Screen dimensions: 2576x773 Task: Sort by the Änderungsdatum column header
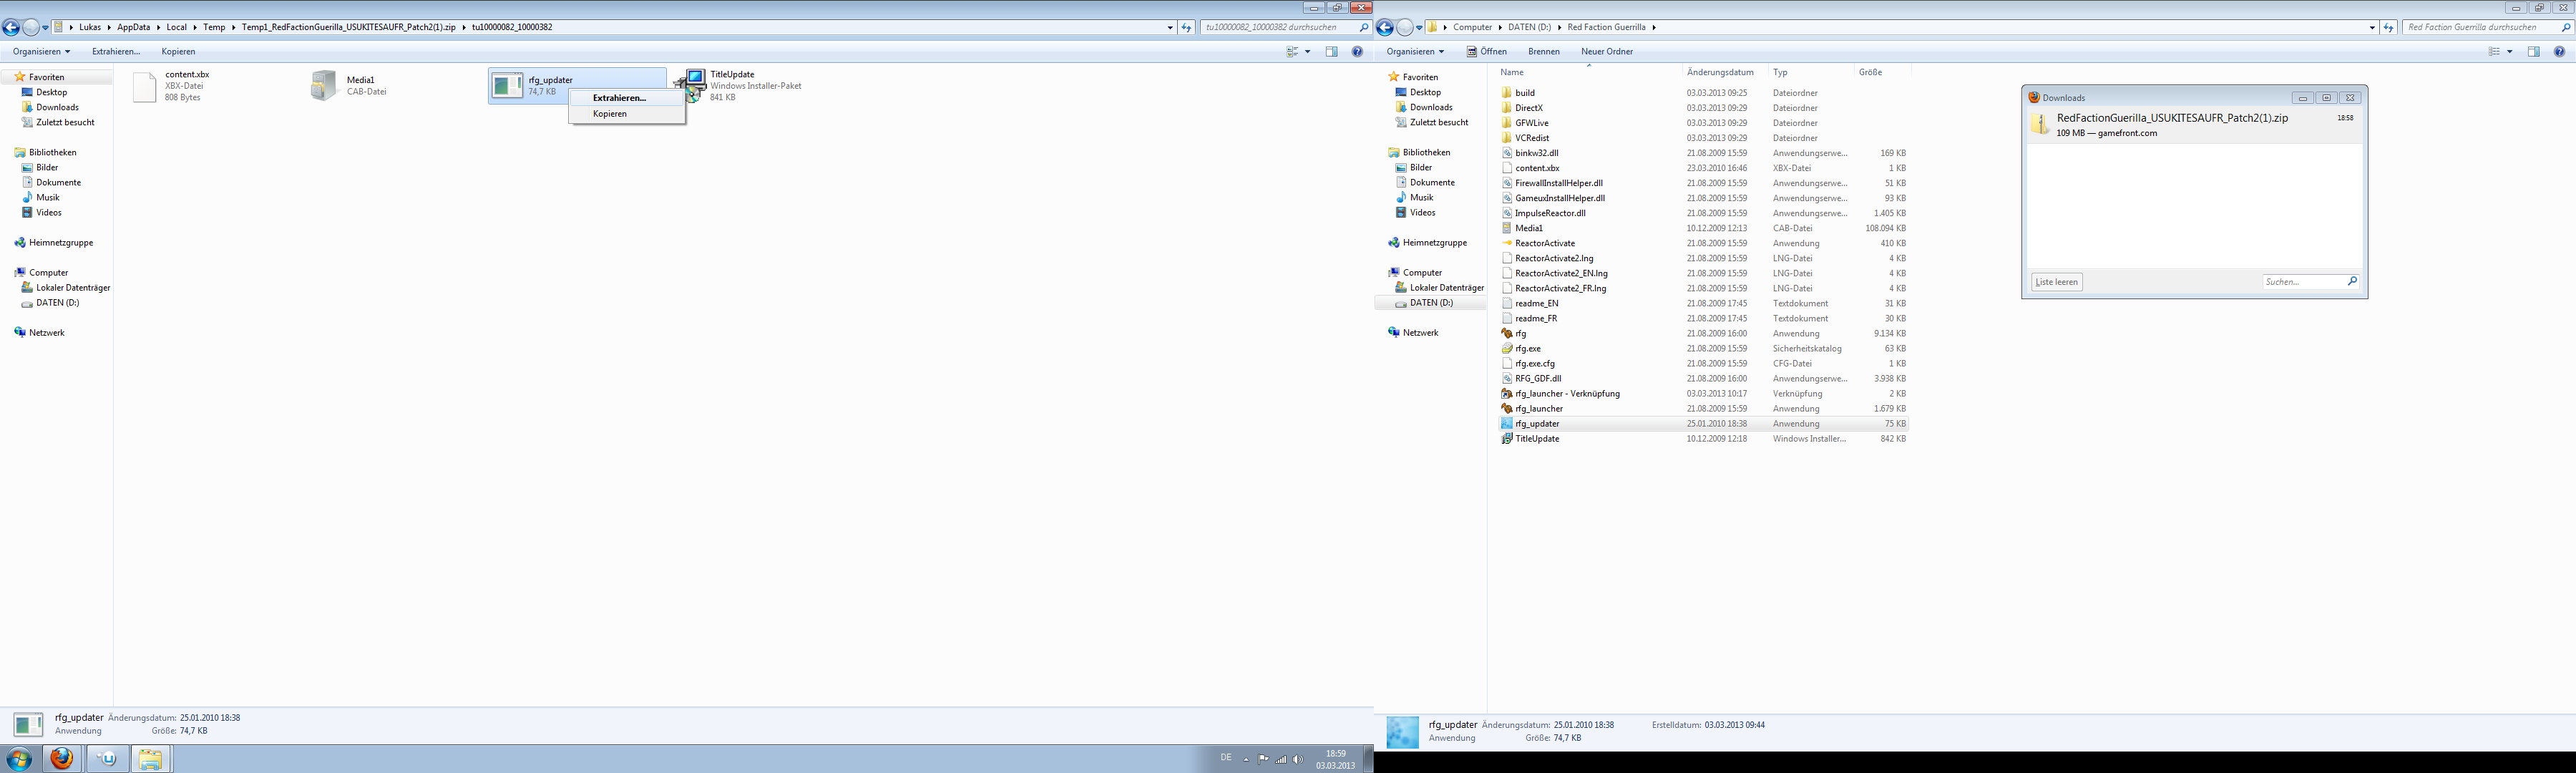coord(1719,72)
